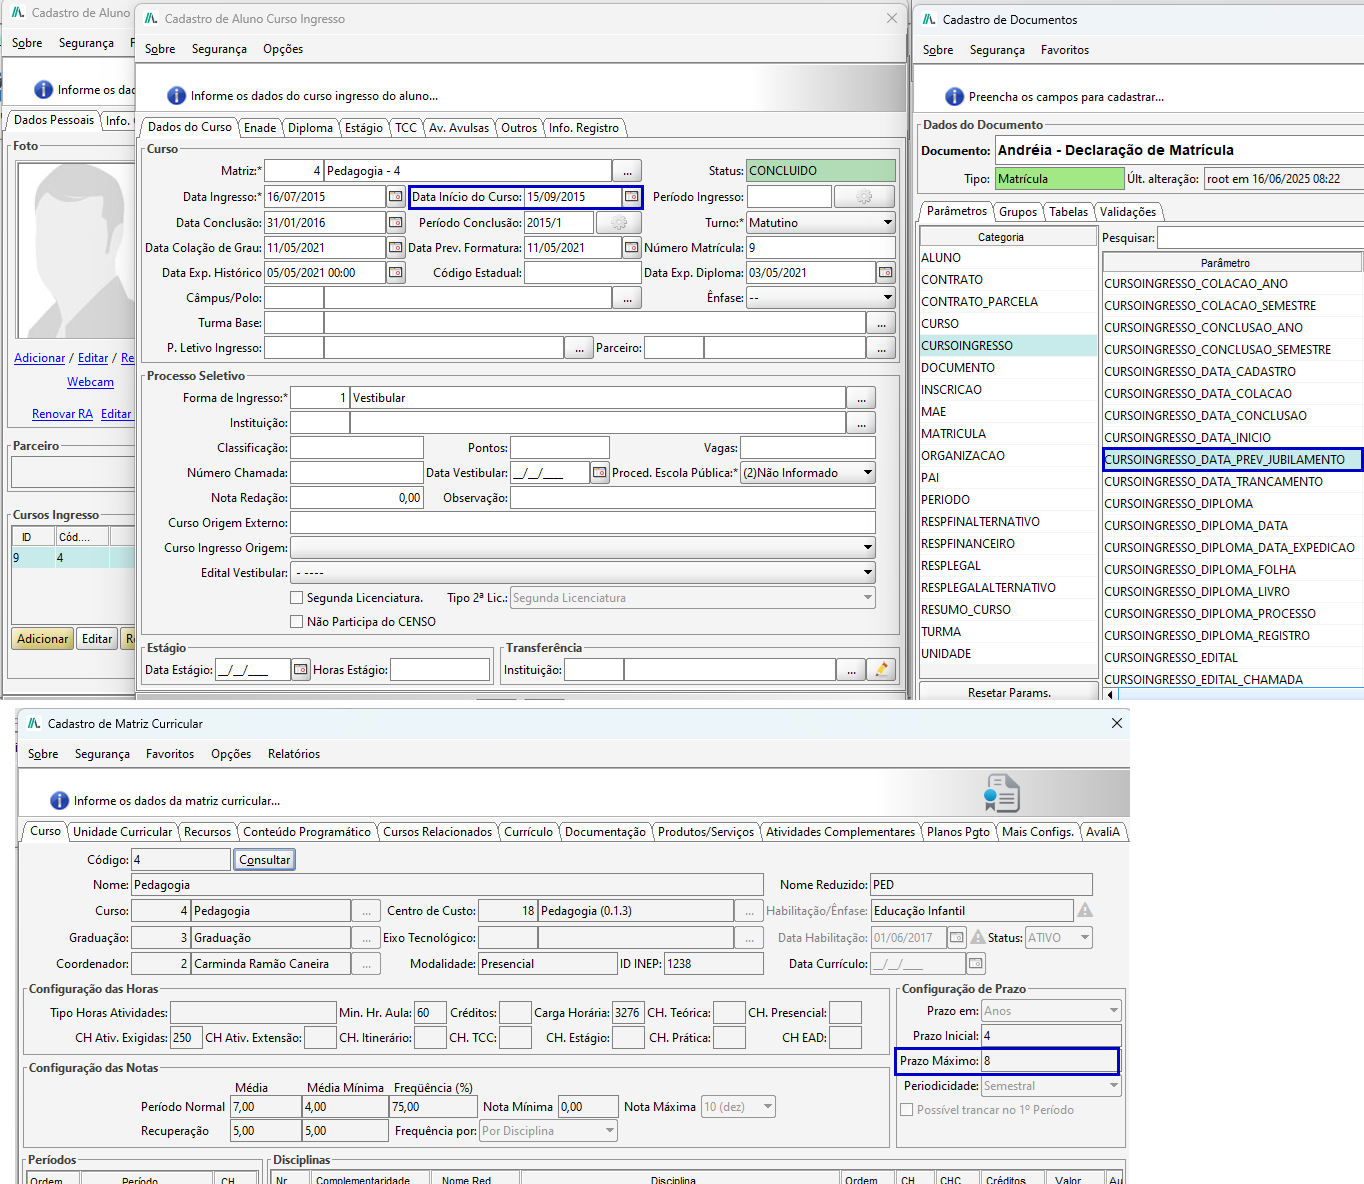Click Prazo Máximo input field
1364x1184 pixels.
(x=1050, y=1061)
